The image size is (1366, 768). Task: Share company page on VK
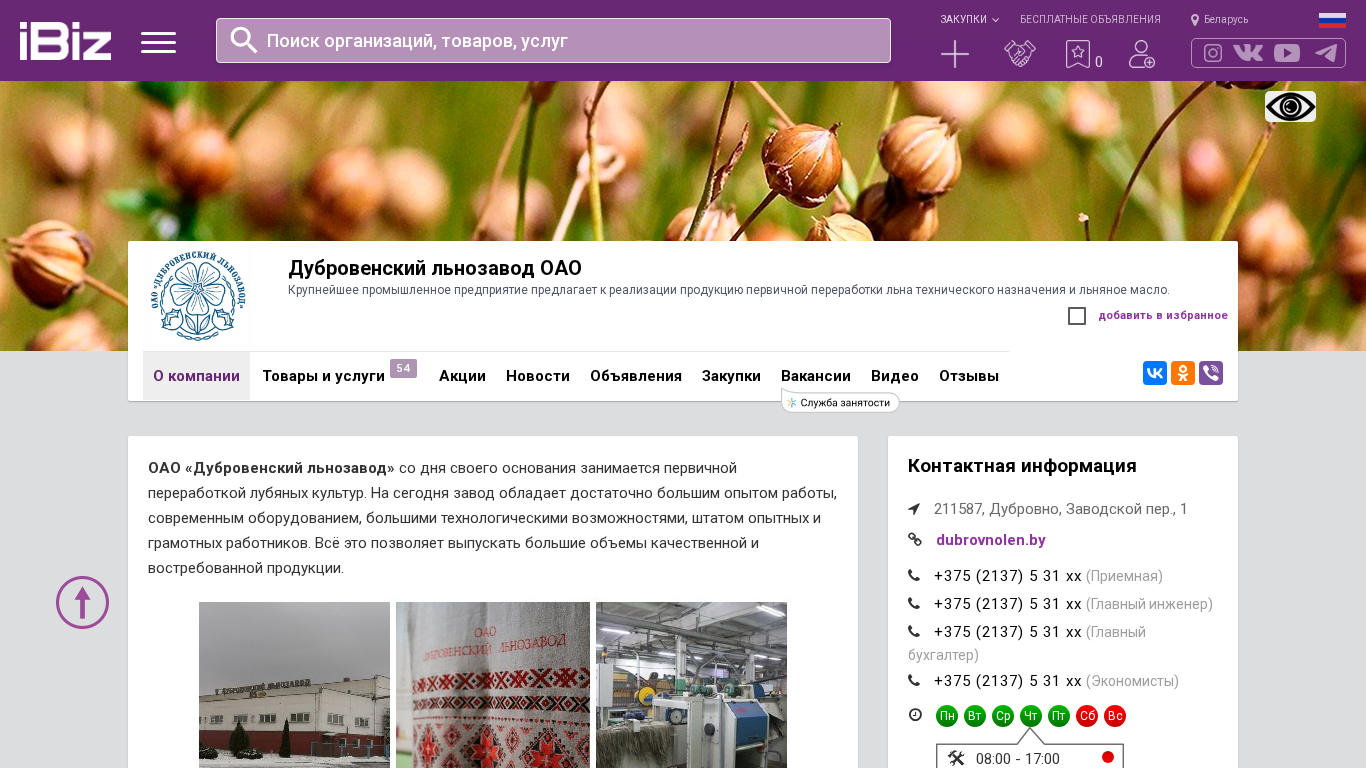click(1155, 373)
